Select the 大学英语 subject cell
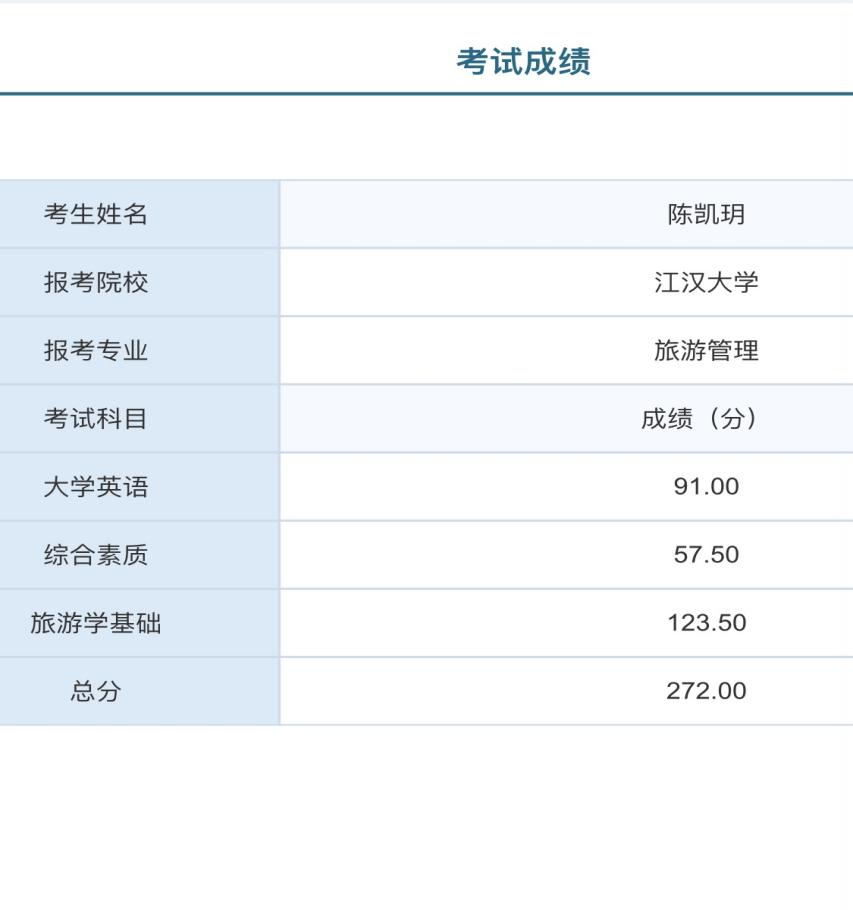The image size is (853, 910). pyautogui.click(x=96, y=487)
